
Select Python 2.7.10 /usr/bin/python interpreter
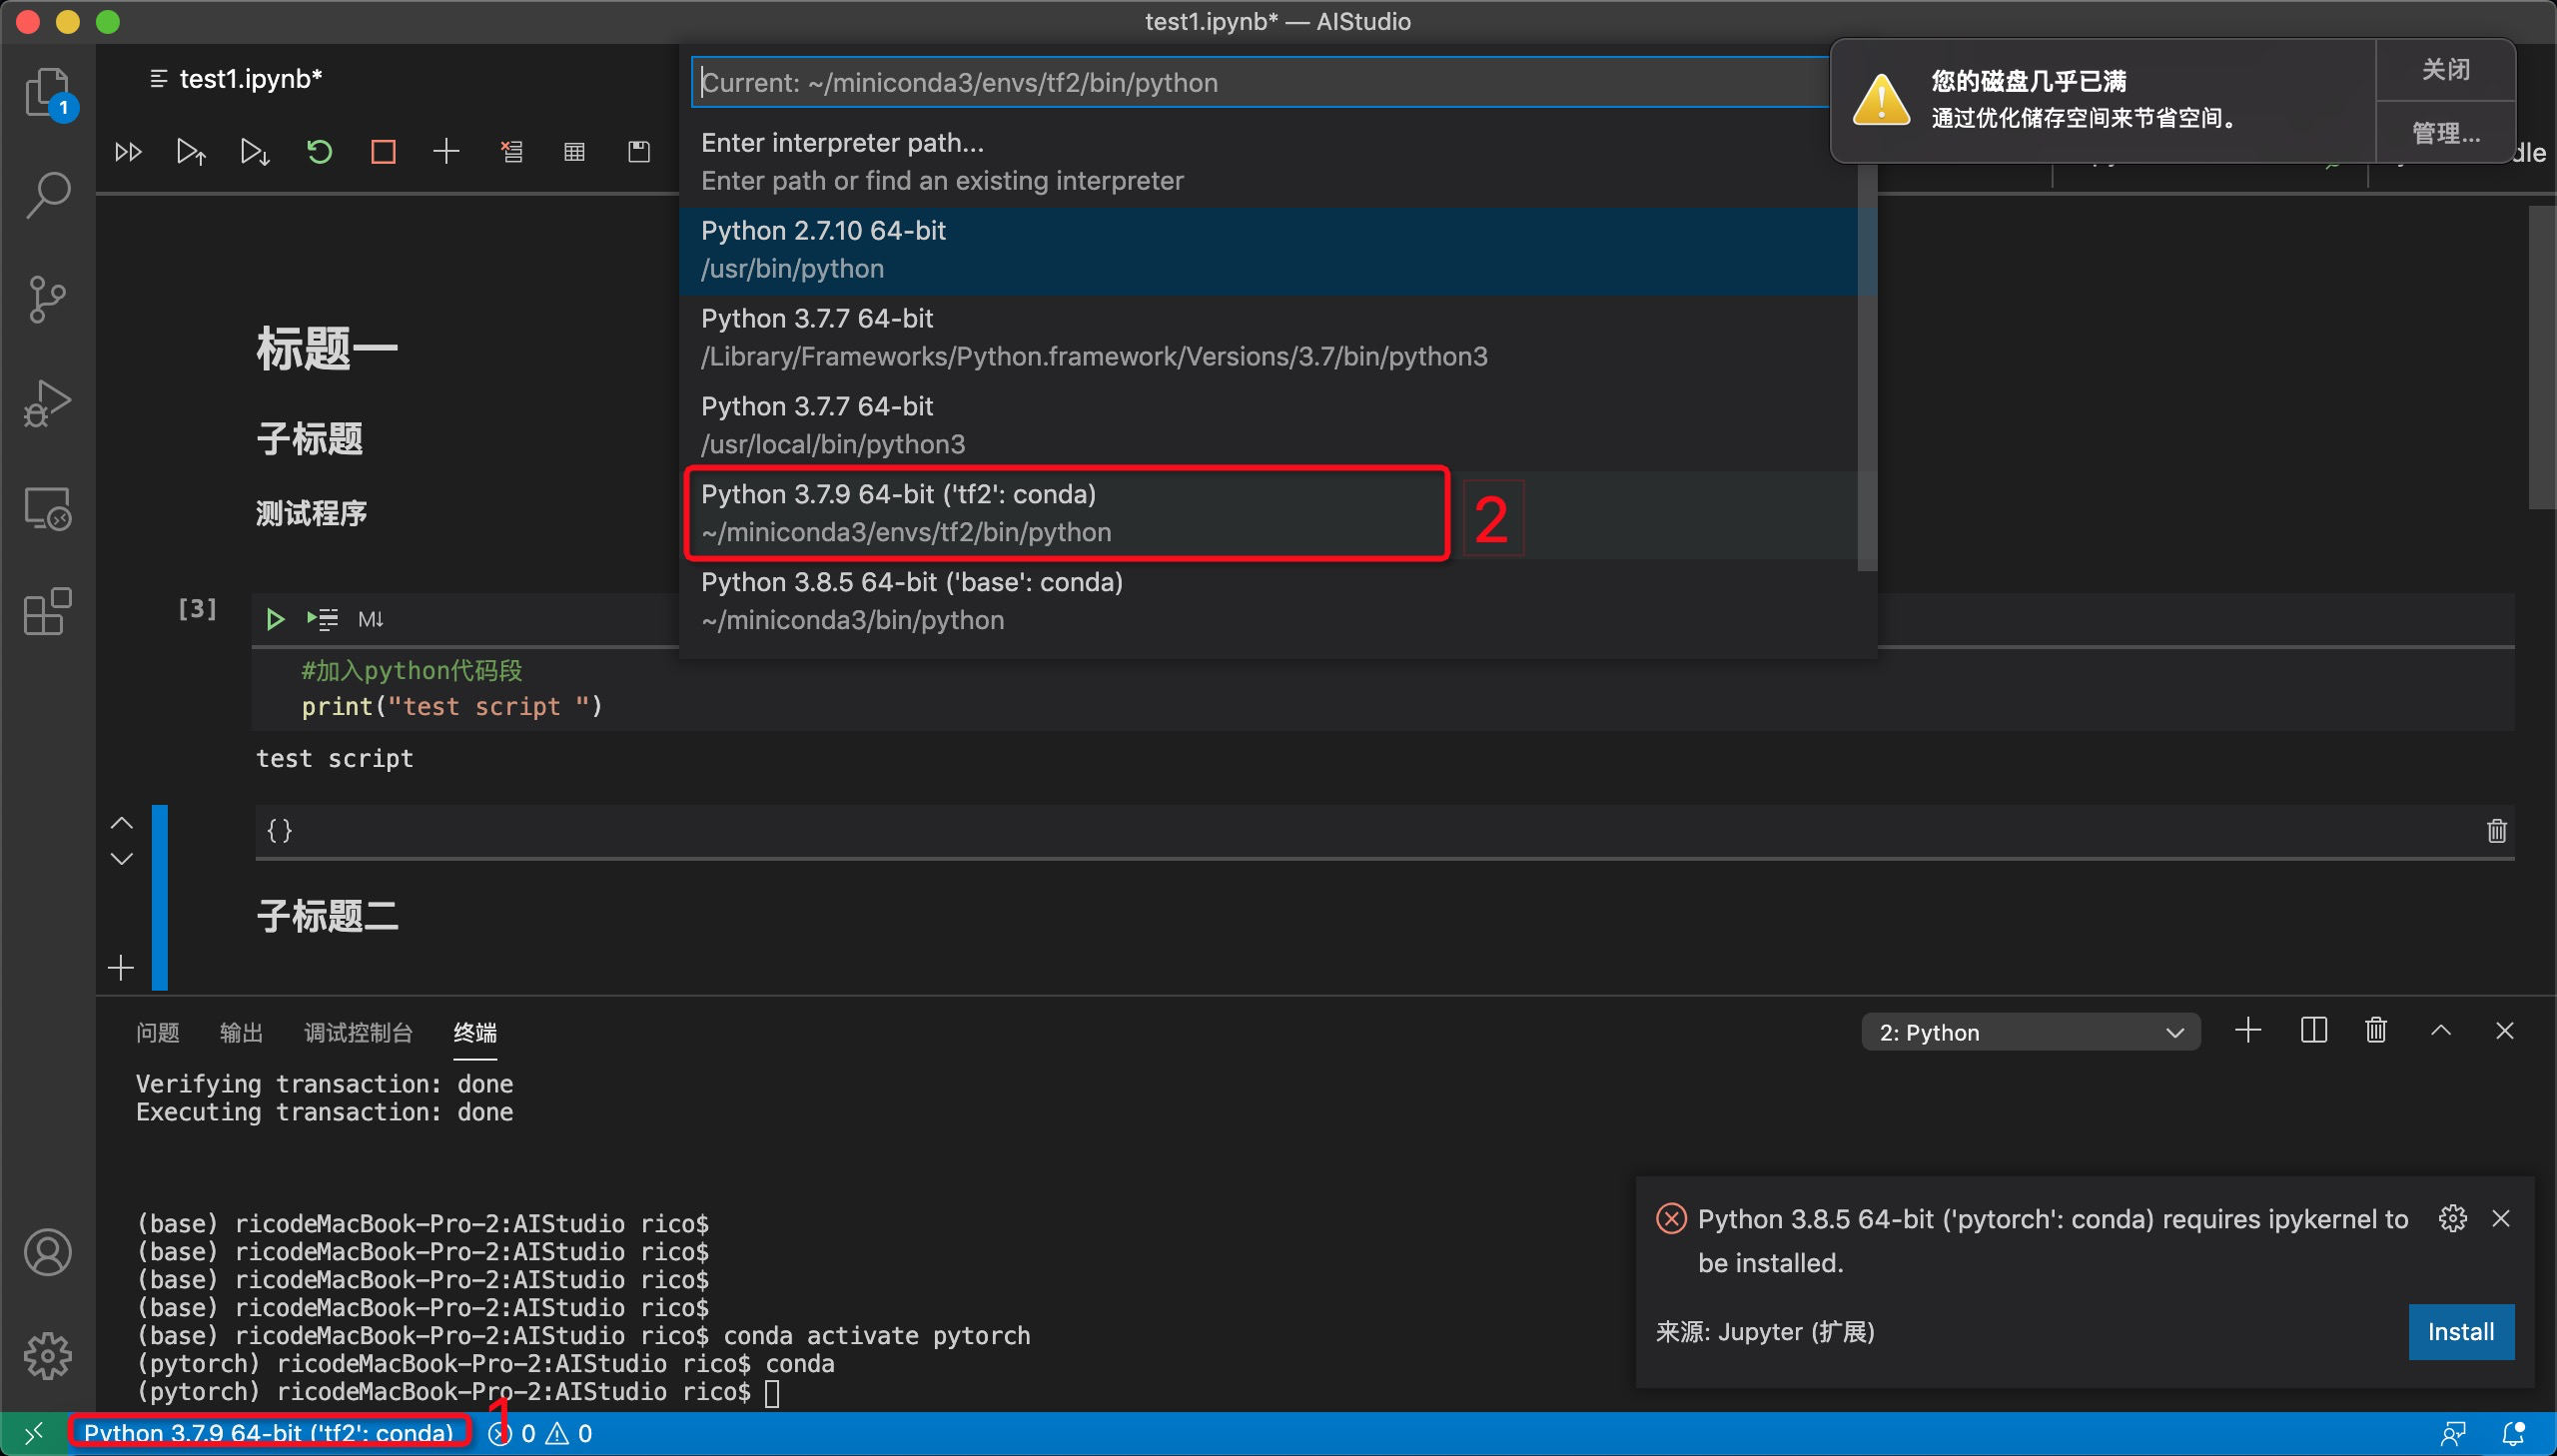point(1268,250)
